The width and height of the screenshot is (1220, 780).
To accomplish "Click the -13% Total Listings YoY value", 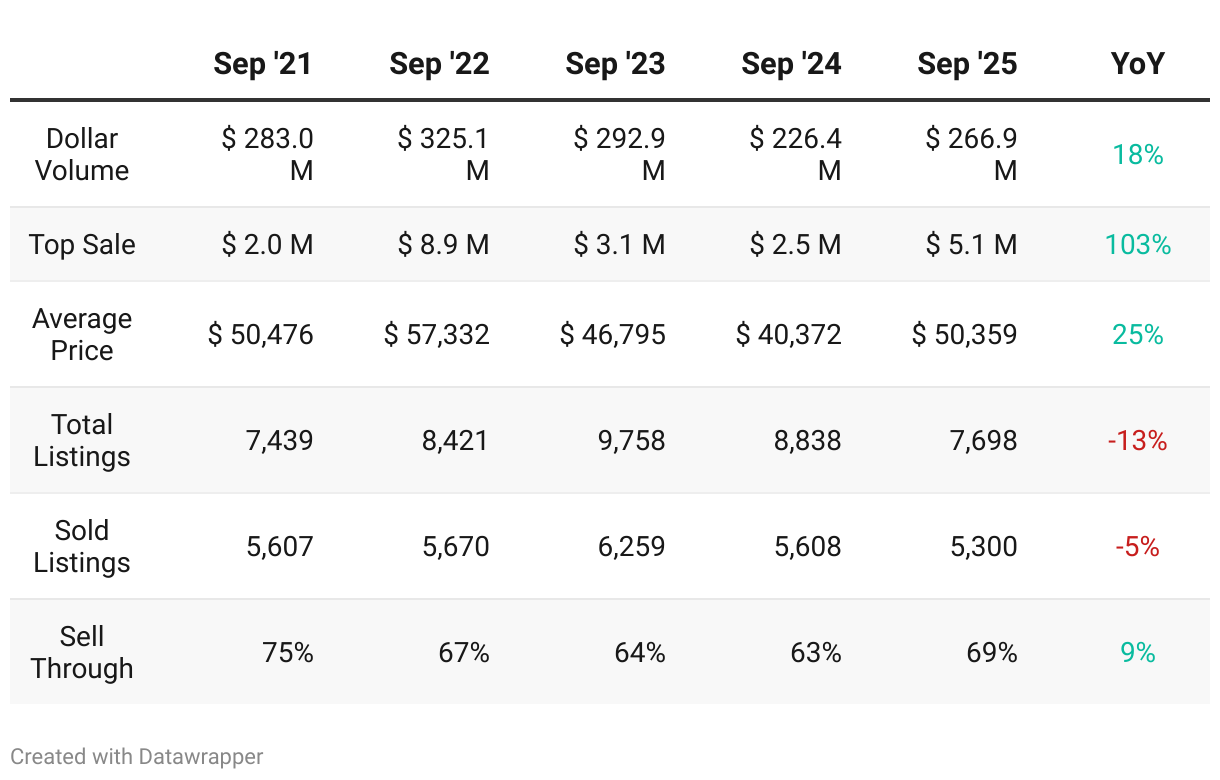I will pyautogui.click(x=1138, y=440).
